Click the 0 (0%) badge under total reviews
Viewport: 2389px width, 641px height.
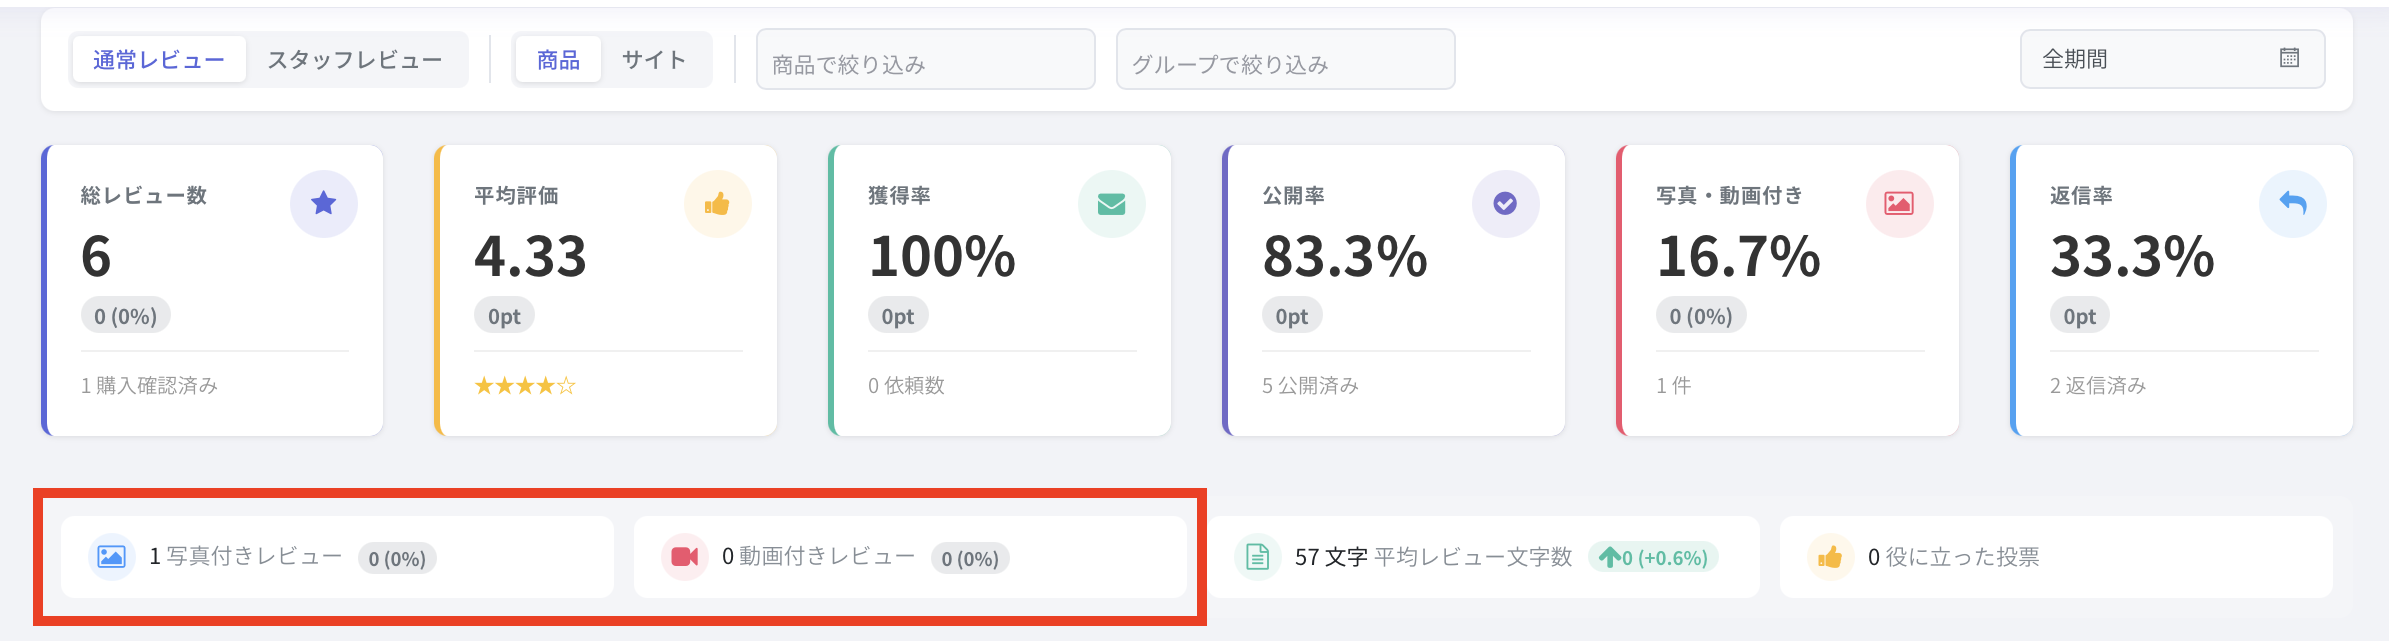(126, 316)
